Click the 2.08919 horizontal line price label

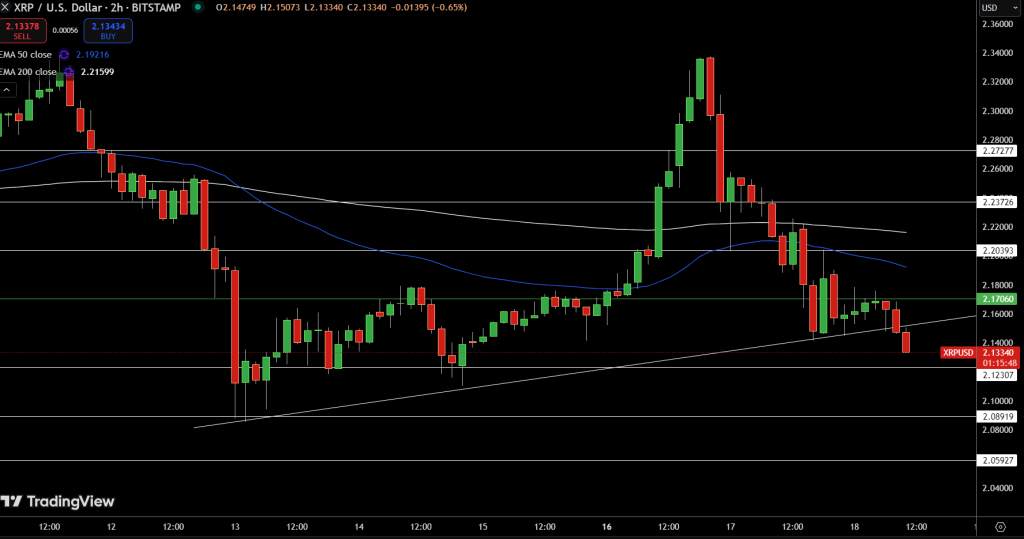(x=997, y=417)
